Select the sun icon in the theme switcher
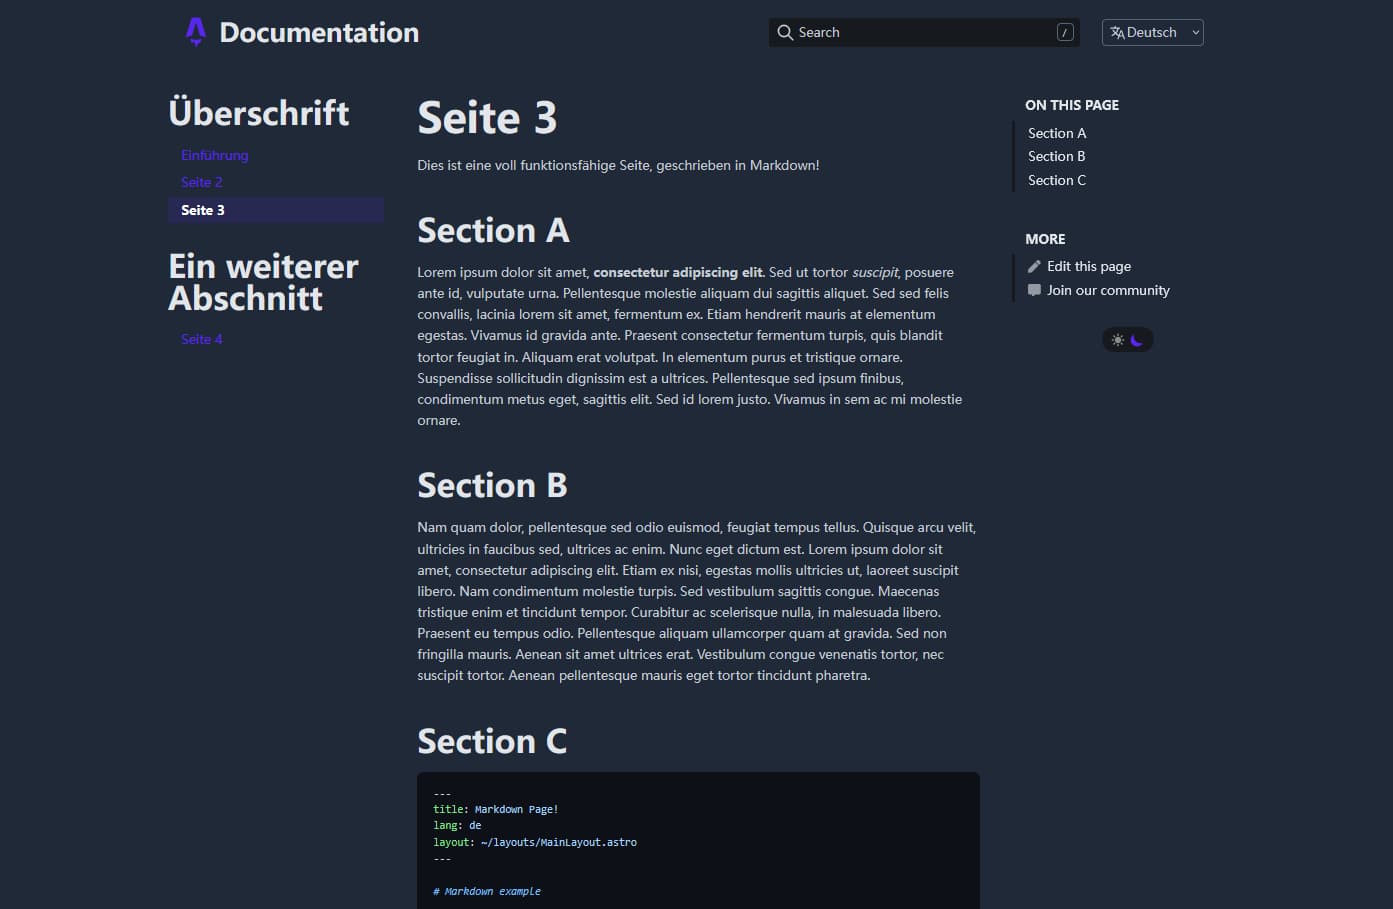1393x909 pixels. tap(1117, 339)
